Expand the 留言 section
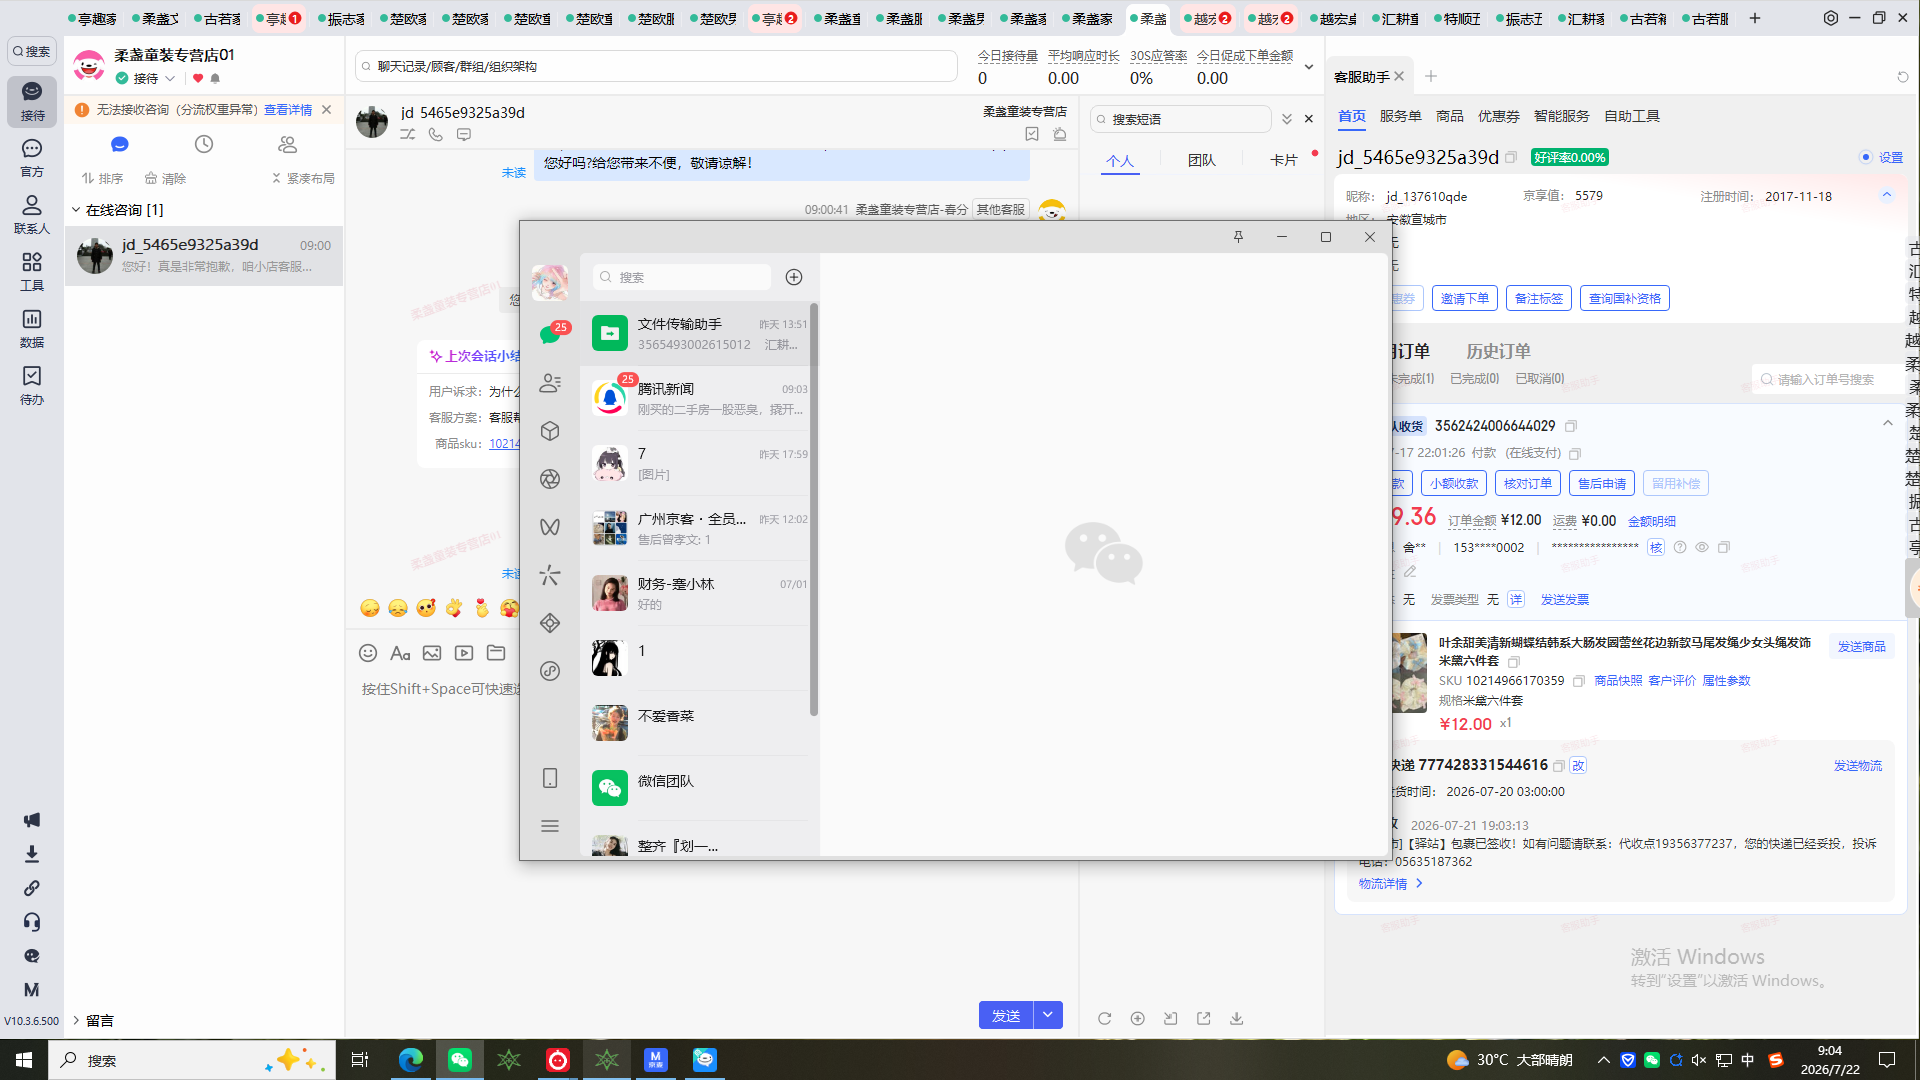Image resolution: width=1920 pixels, height=1080 pixels. (76, 1020)
